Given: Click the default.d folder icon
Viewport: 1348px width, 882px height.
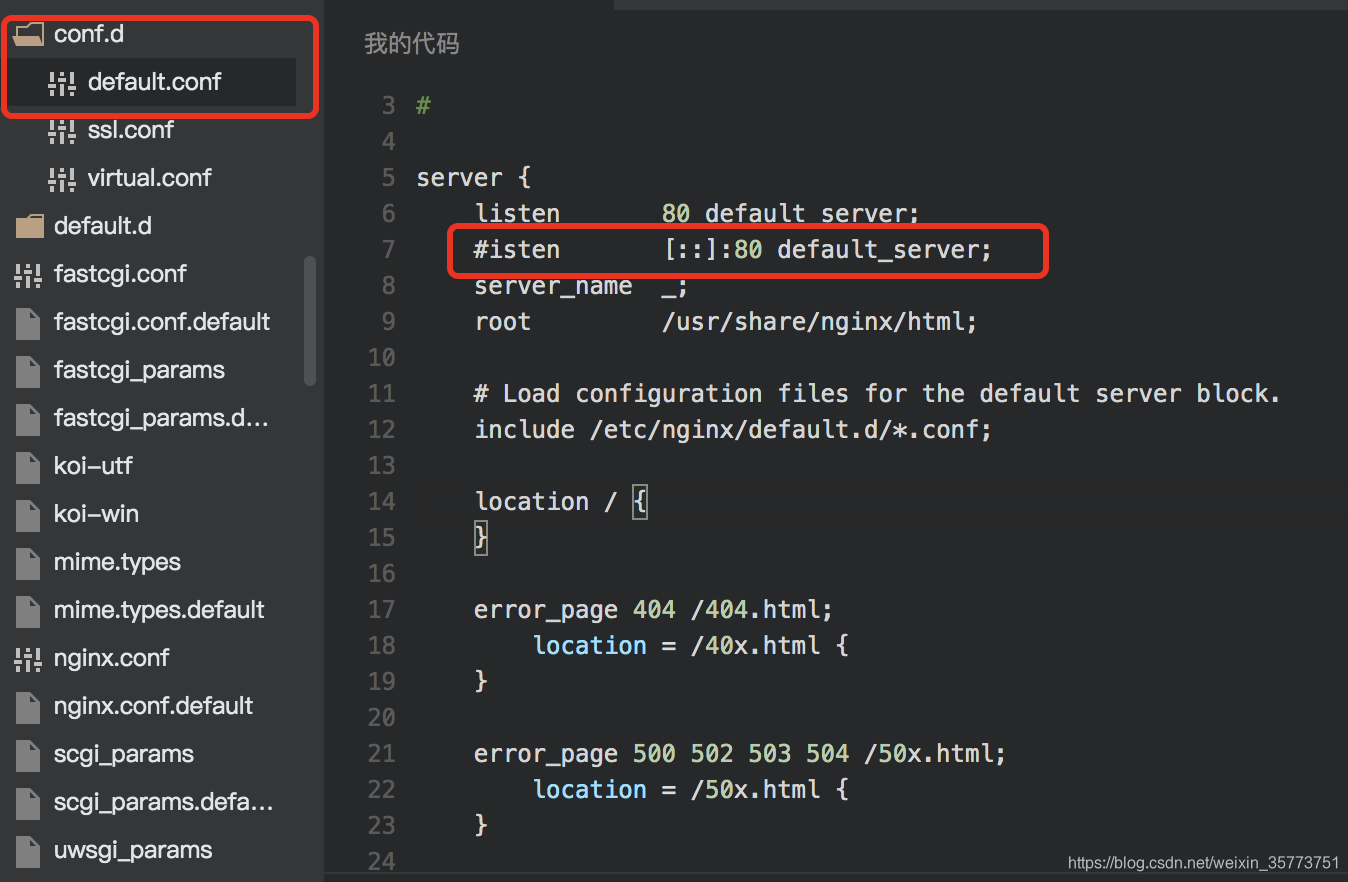Looking at the screenshot, I should click(30, 226).
